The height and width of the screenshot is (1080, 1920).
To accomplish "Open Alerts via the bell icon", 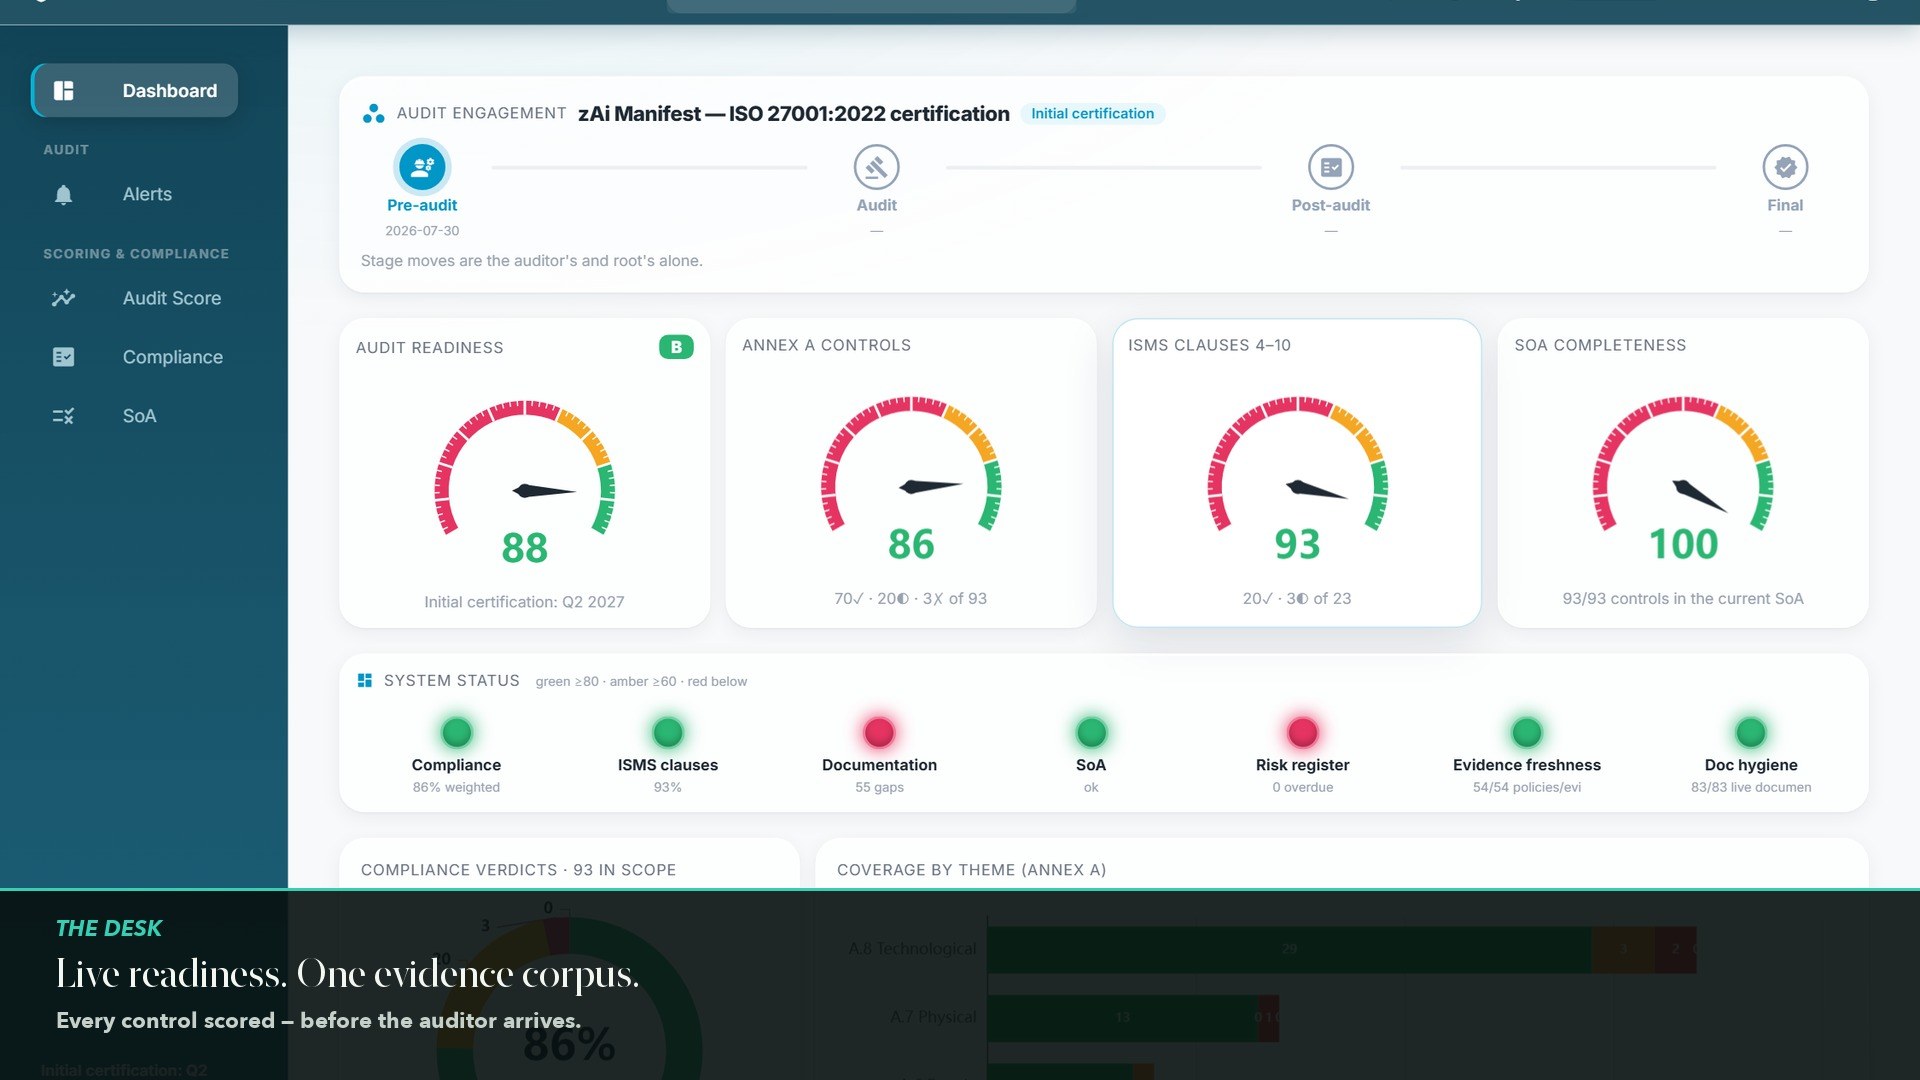I will click(63, 194).
